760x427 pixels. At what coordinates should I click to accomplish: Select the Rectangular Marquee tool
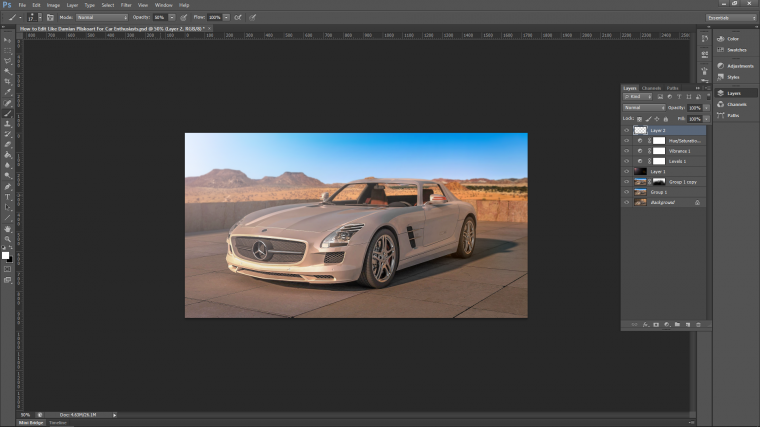click(7, 50)
